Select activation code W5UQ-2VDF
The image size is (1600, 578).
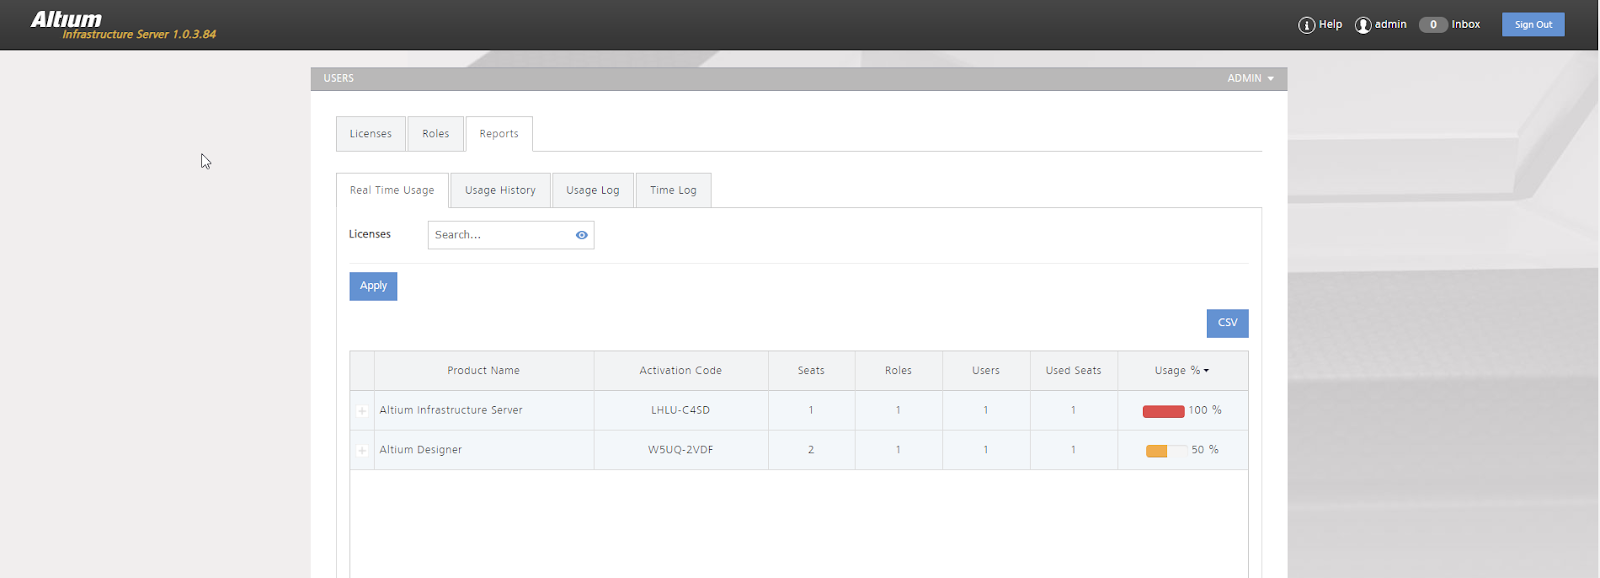coord(680,450)
